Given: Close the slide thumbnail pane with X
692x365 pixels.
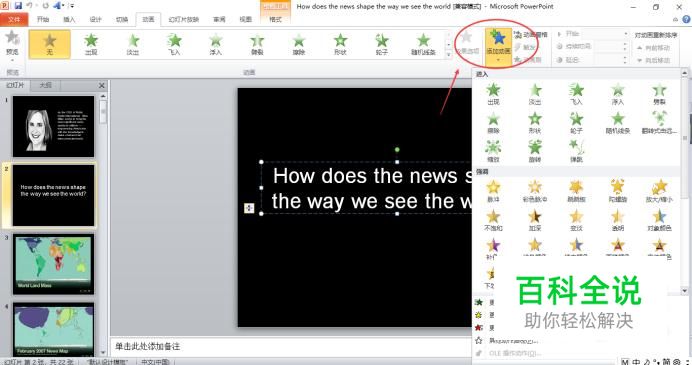Looking at the screenshot, I should (102, 86).
